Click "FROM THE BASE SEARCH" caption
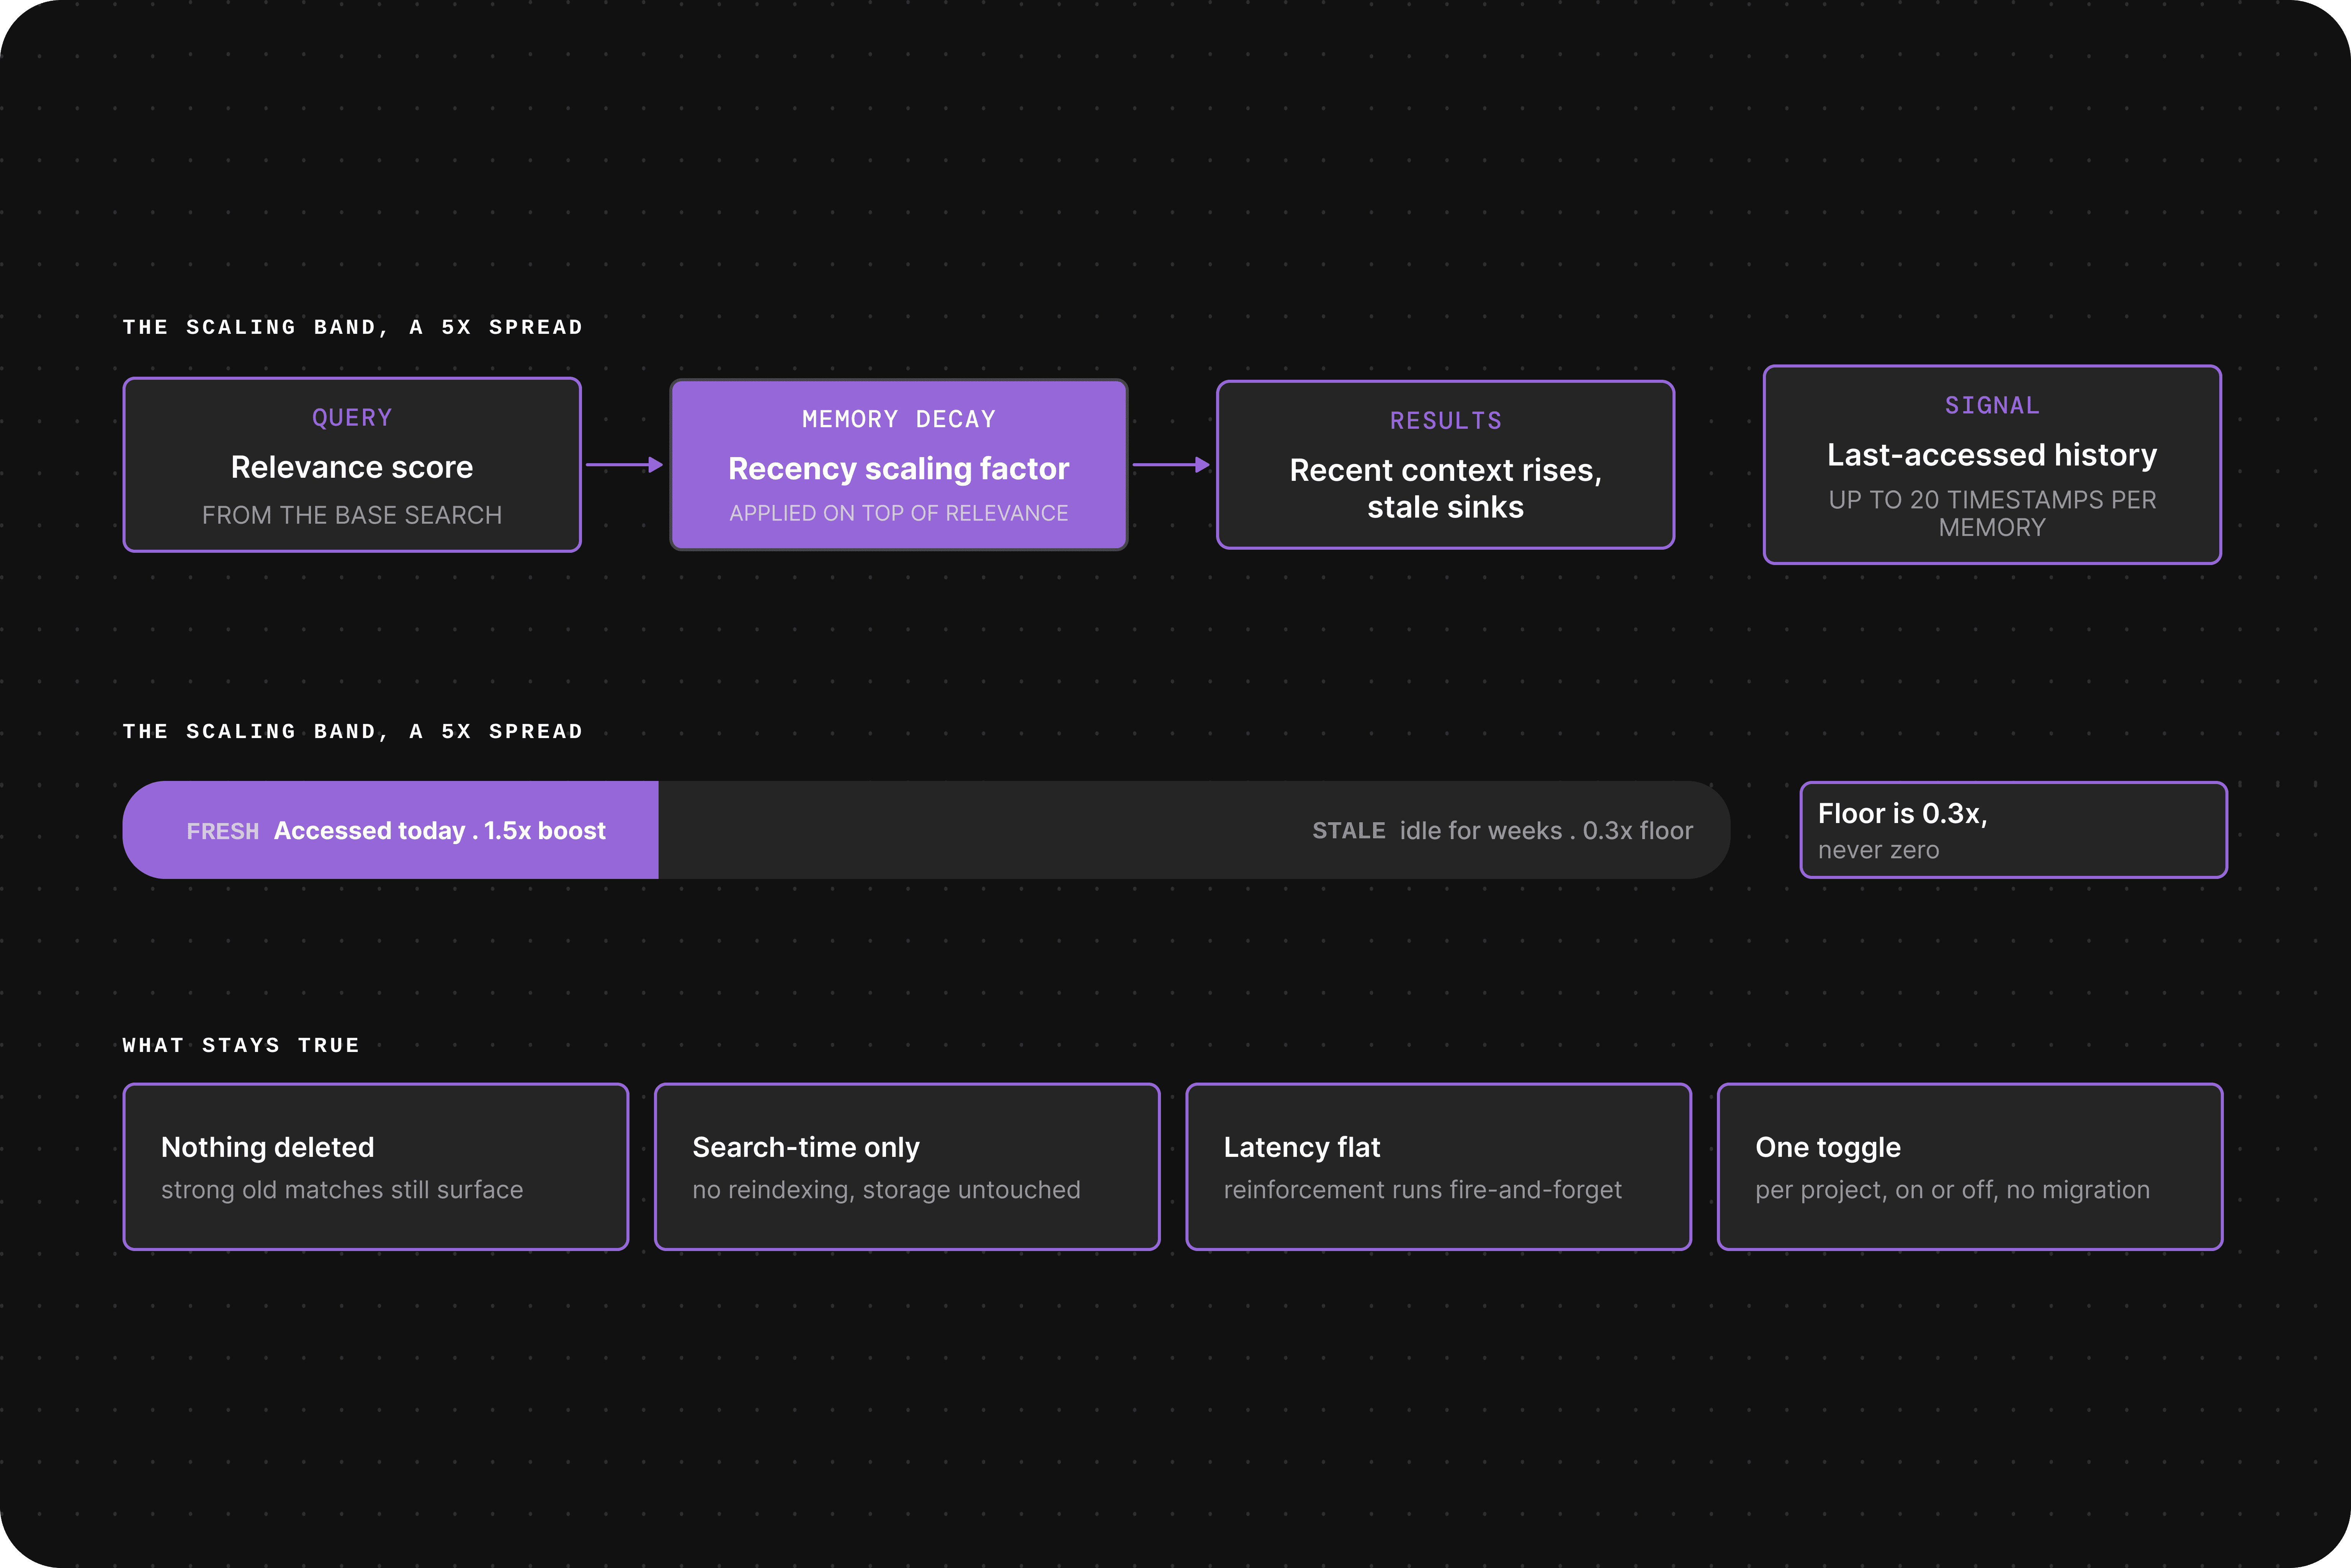Screen dimensions: 2351x1568 352,515
